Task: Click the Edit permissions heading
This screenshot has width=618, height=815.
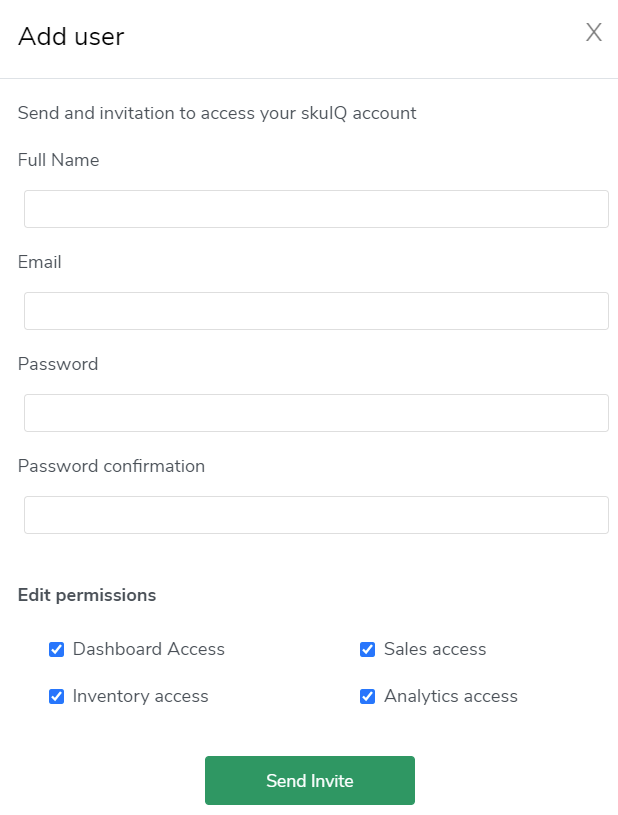Action: 87,595
